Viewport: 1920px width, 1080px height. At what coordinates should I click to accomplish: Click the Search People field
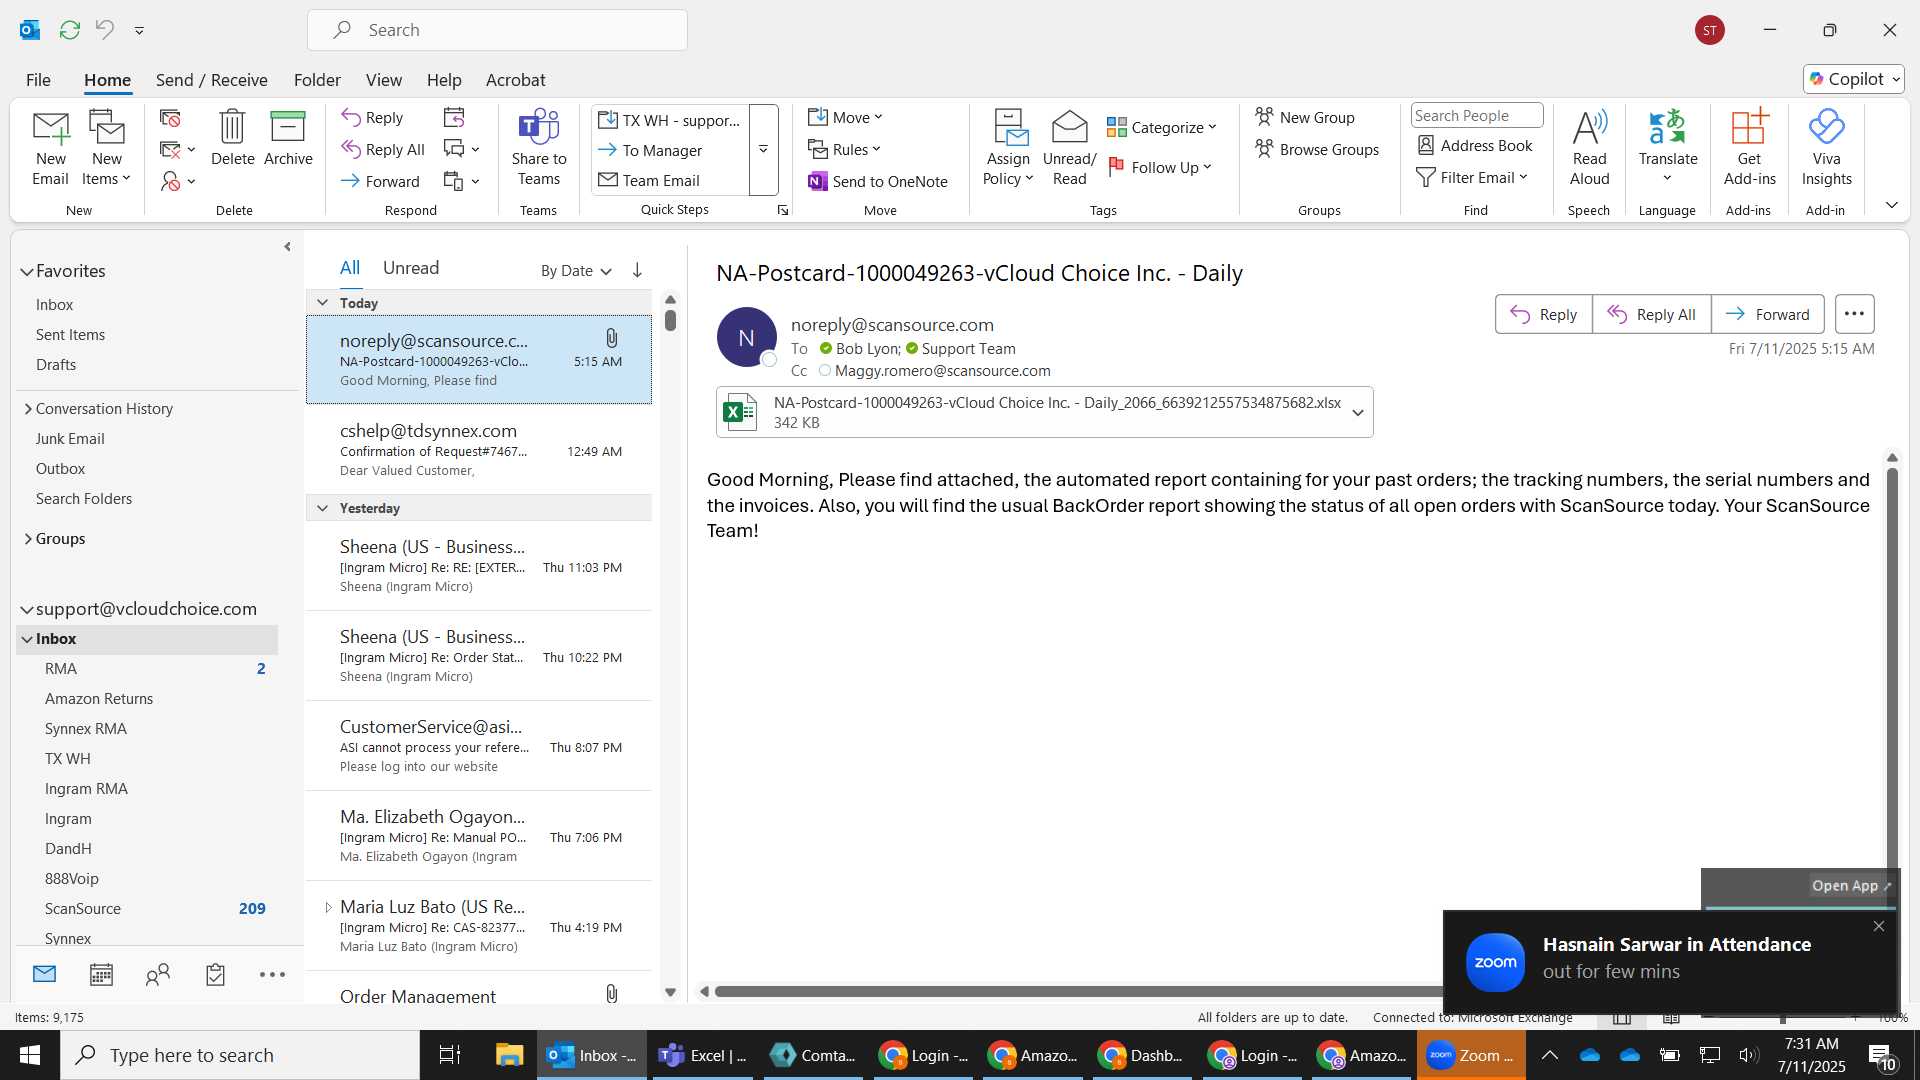1477,116
